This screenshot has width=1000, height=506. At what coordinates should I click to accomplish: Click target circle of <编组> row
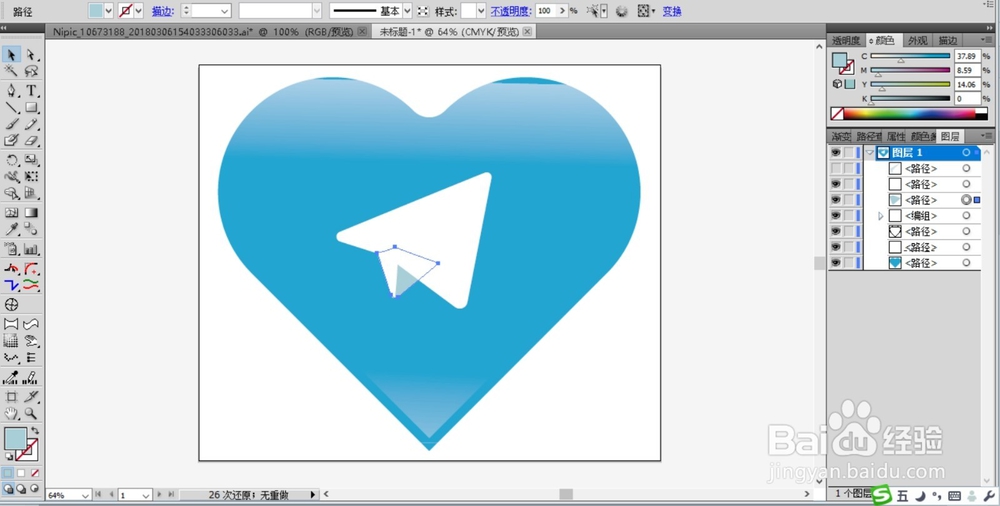point(966,216)
